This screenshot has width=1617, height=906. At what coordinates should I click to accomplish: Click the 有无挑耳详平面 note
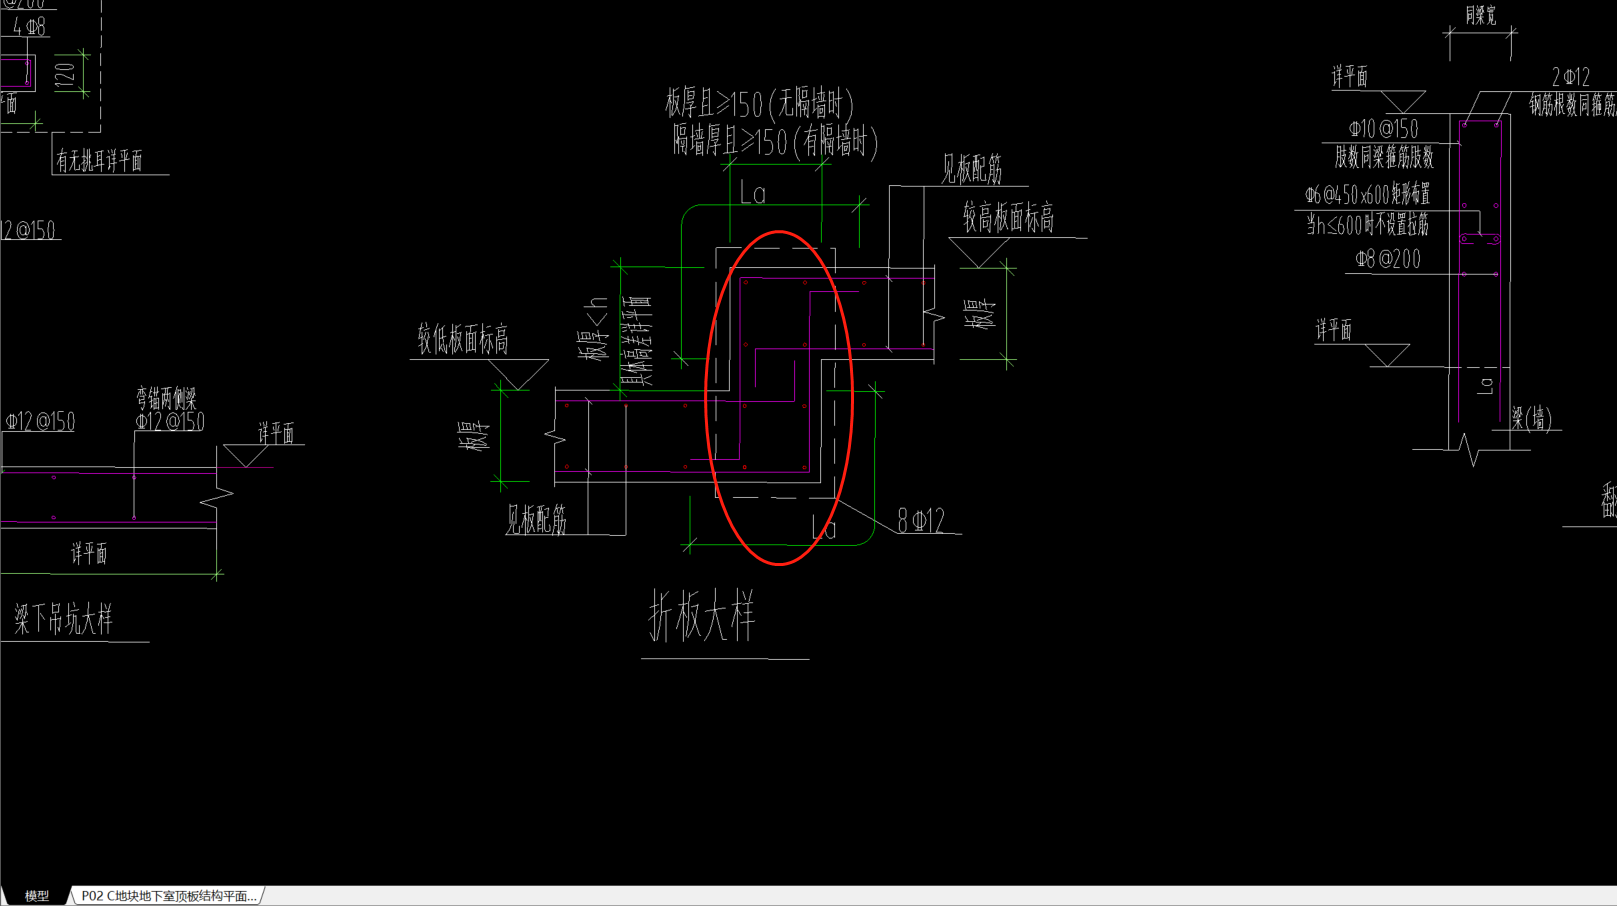point(99,160)
